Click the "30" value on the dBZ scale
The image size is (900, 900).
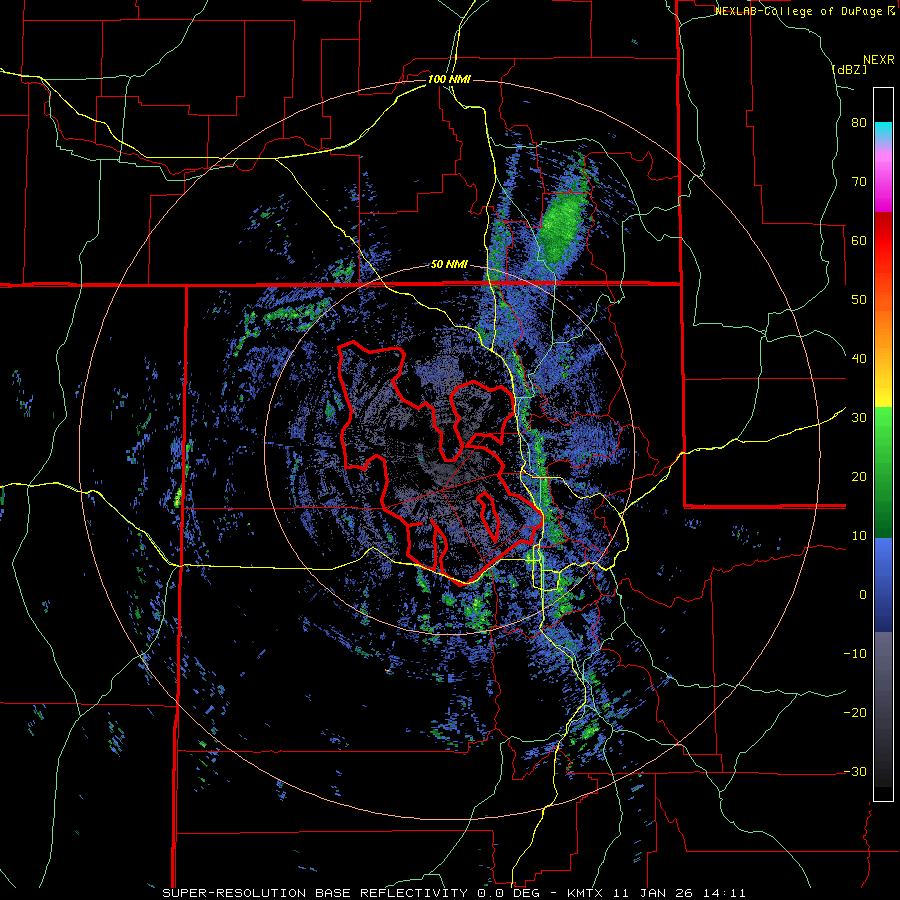859,418
